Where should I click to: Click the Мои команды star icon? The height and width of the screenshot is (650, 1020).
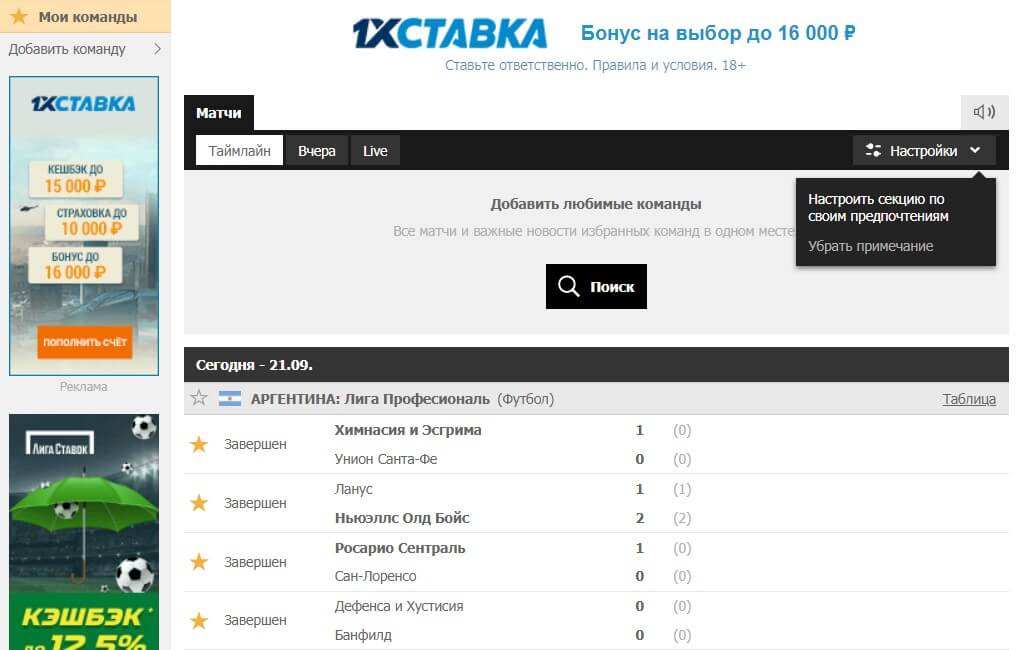pos(20,16)
